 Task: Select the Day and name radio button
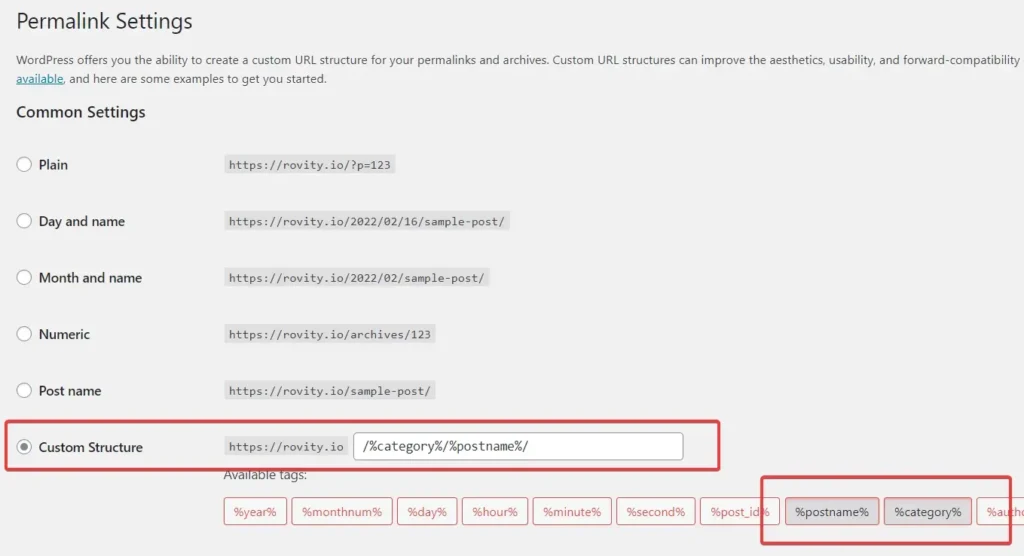point(24,221)
